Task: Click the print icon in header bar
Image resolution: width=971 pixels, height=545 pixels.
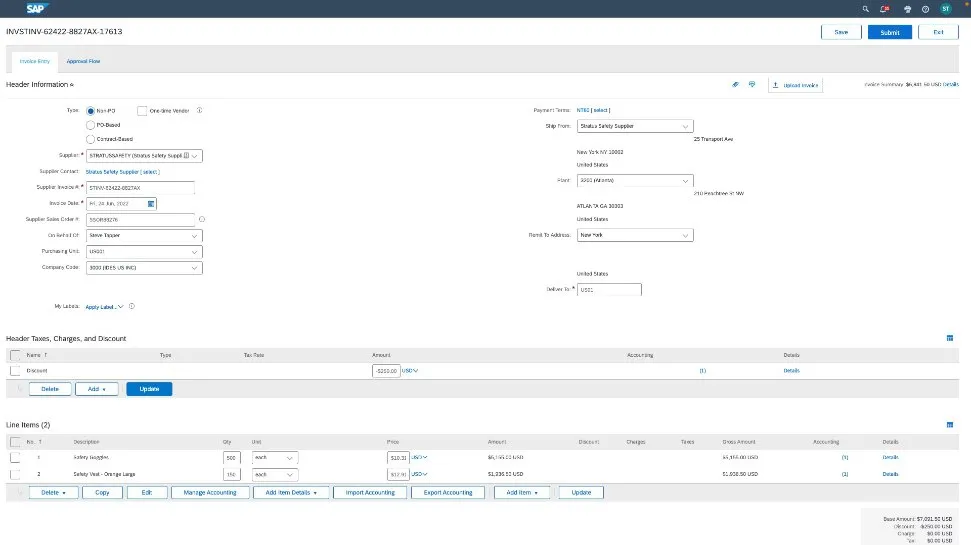Action: (907, 8)
